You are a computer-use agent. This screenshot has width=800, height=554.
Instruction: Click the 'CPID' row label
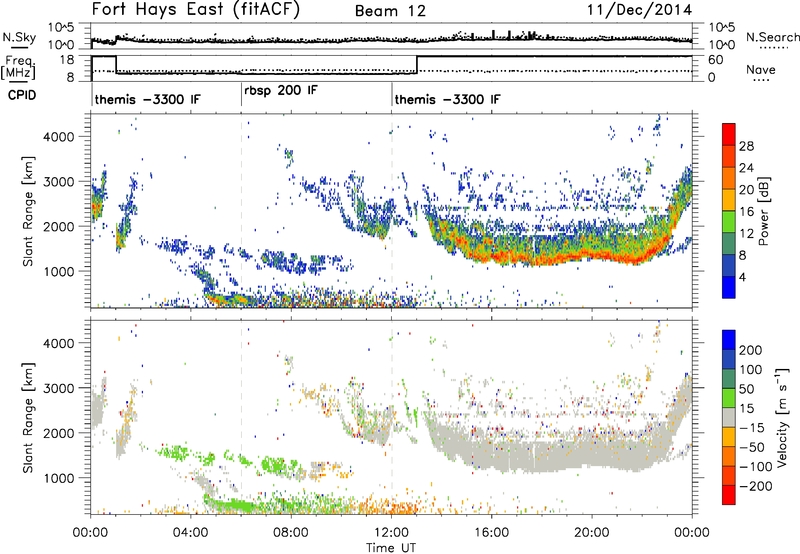tap(22, 95)
